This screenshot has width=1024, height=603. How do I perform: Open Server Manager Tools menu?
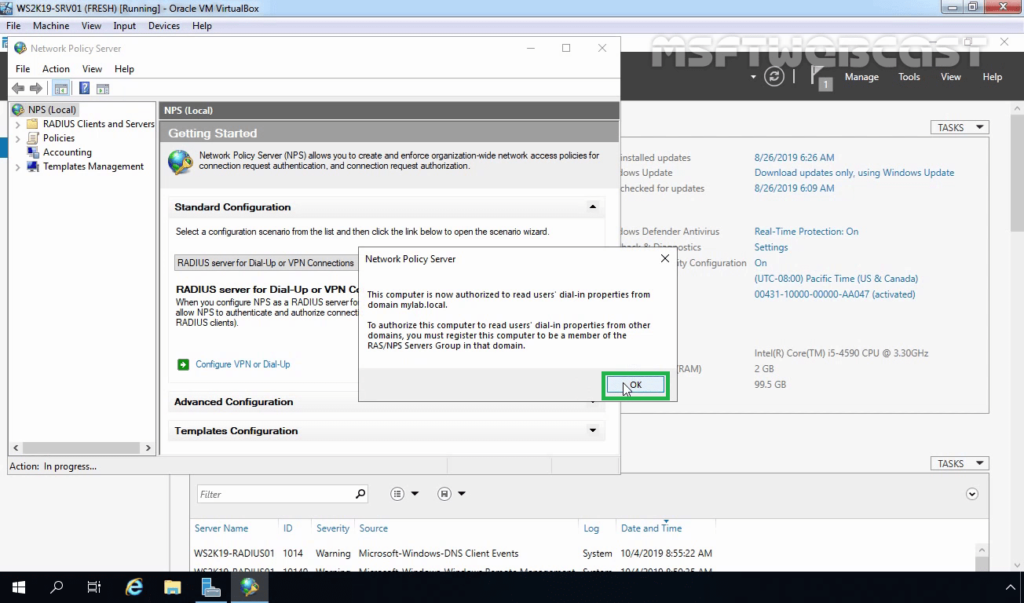click(x=908, y=77)
